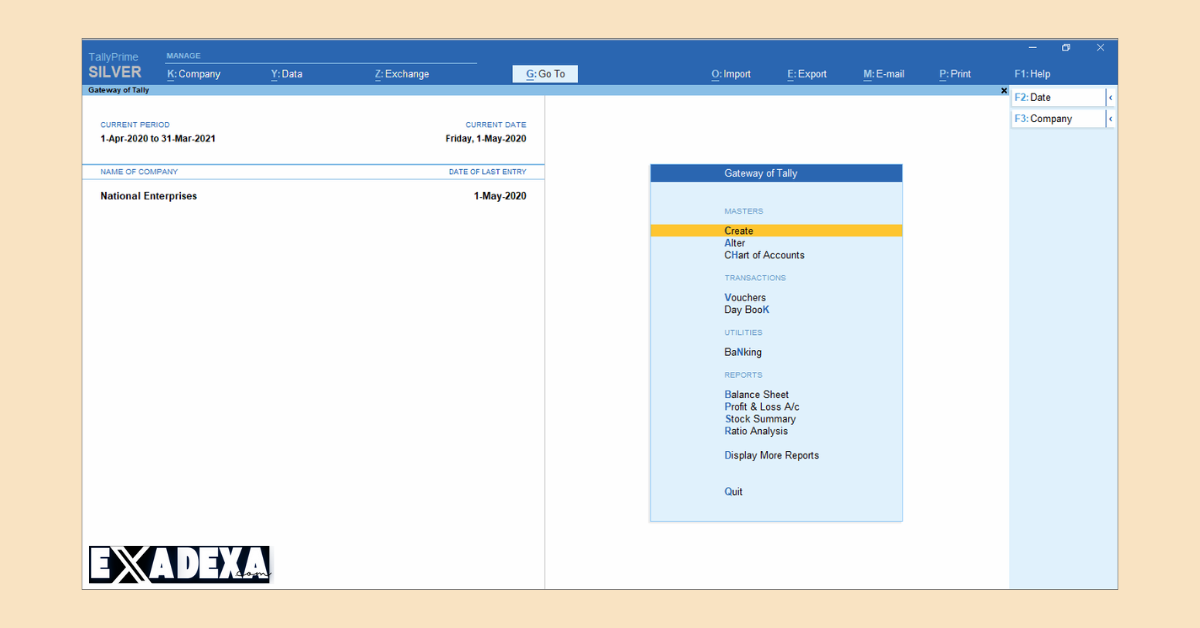1200x628 pixels.
Task: Open the E: Export option
Action: point(806,73)
